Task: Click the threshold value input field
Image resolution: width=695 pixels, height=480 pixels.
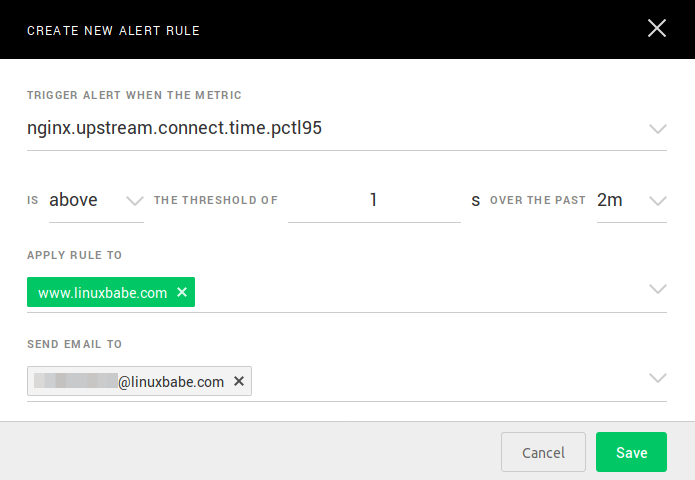Action: tap(374, 200)
